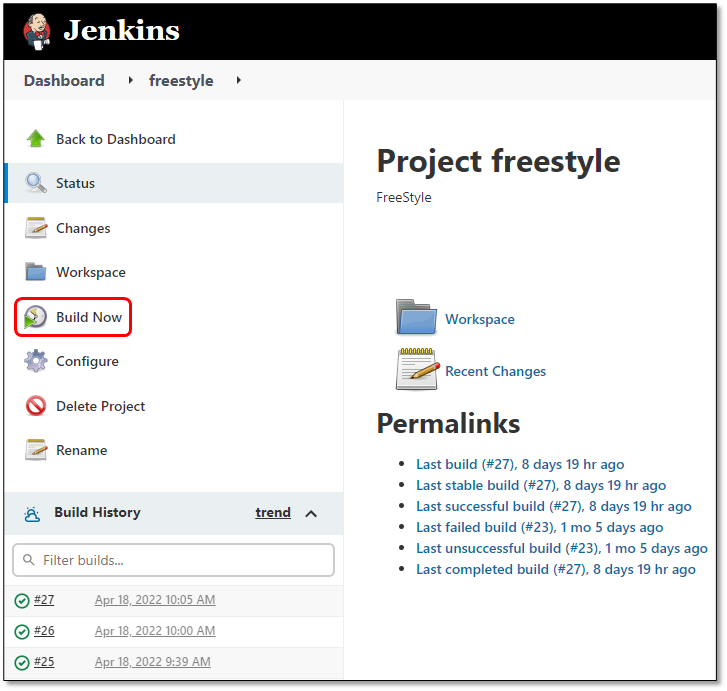Screen dimensions: 727x691
Task: Open Last unsuccessful build (#23) permalink
Action: (x=562, y=548)
